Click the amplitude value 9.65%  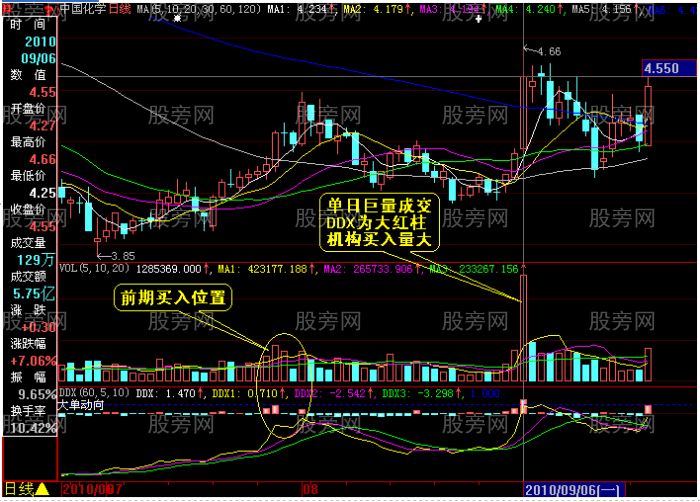click(37, 394)
